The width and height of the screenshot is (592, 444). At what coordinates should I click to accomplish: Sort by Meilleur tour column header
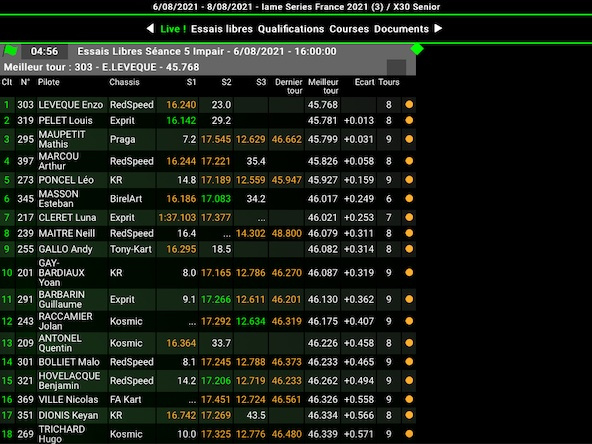pos(323,86)
